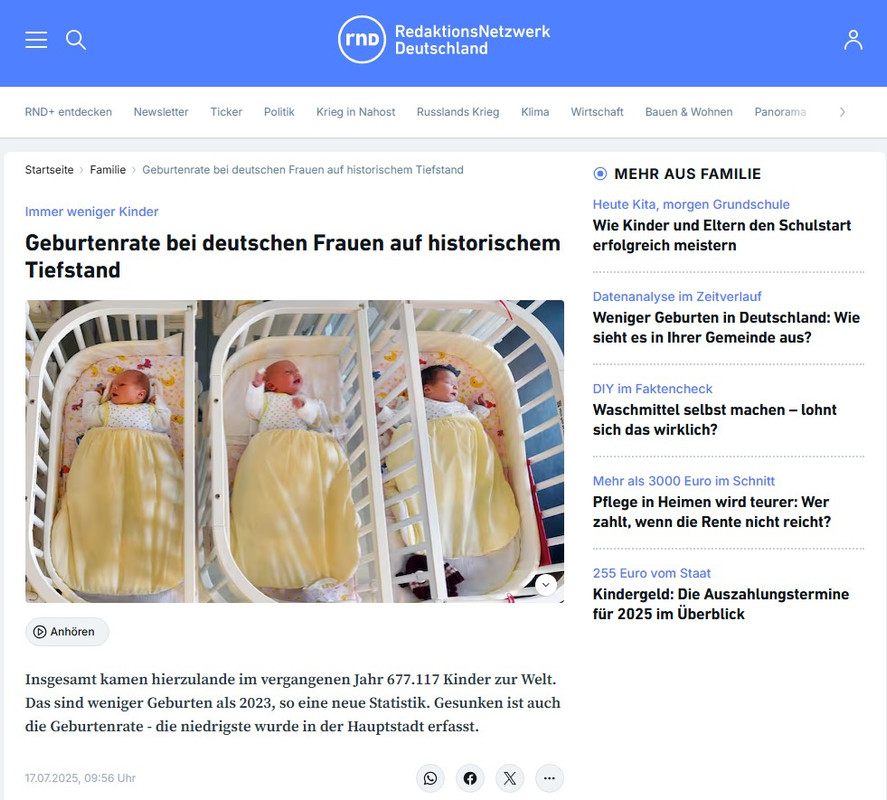Screen dimensions: 887x800
Task: Open Krieg in Nahost section
Action: [356, 112]
